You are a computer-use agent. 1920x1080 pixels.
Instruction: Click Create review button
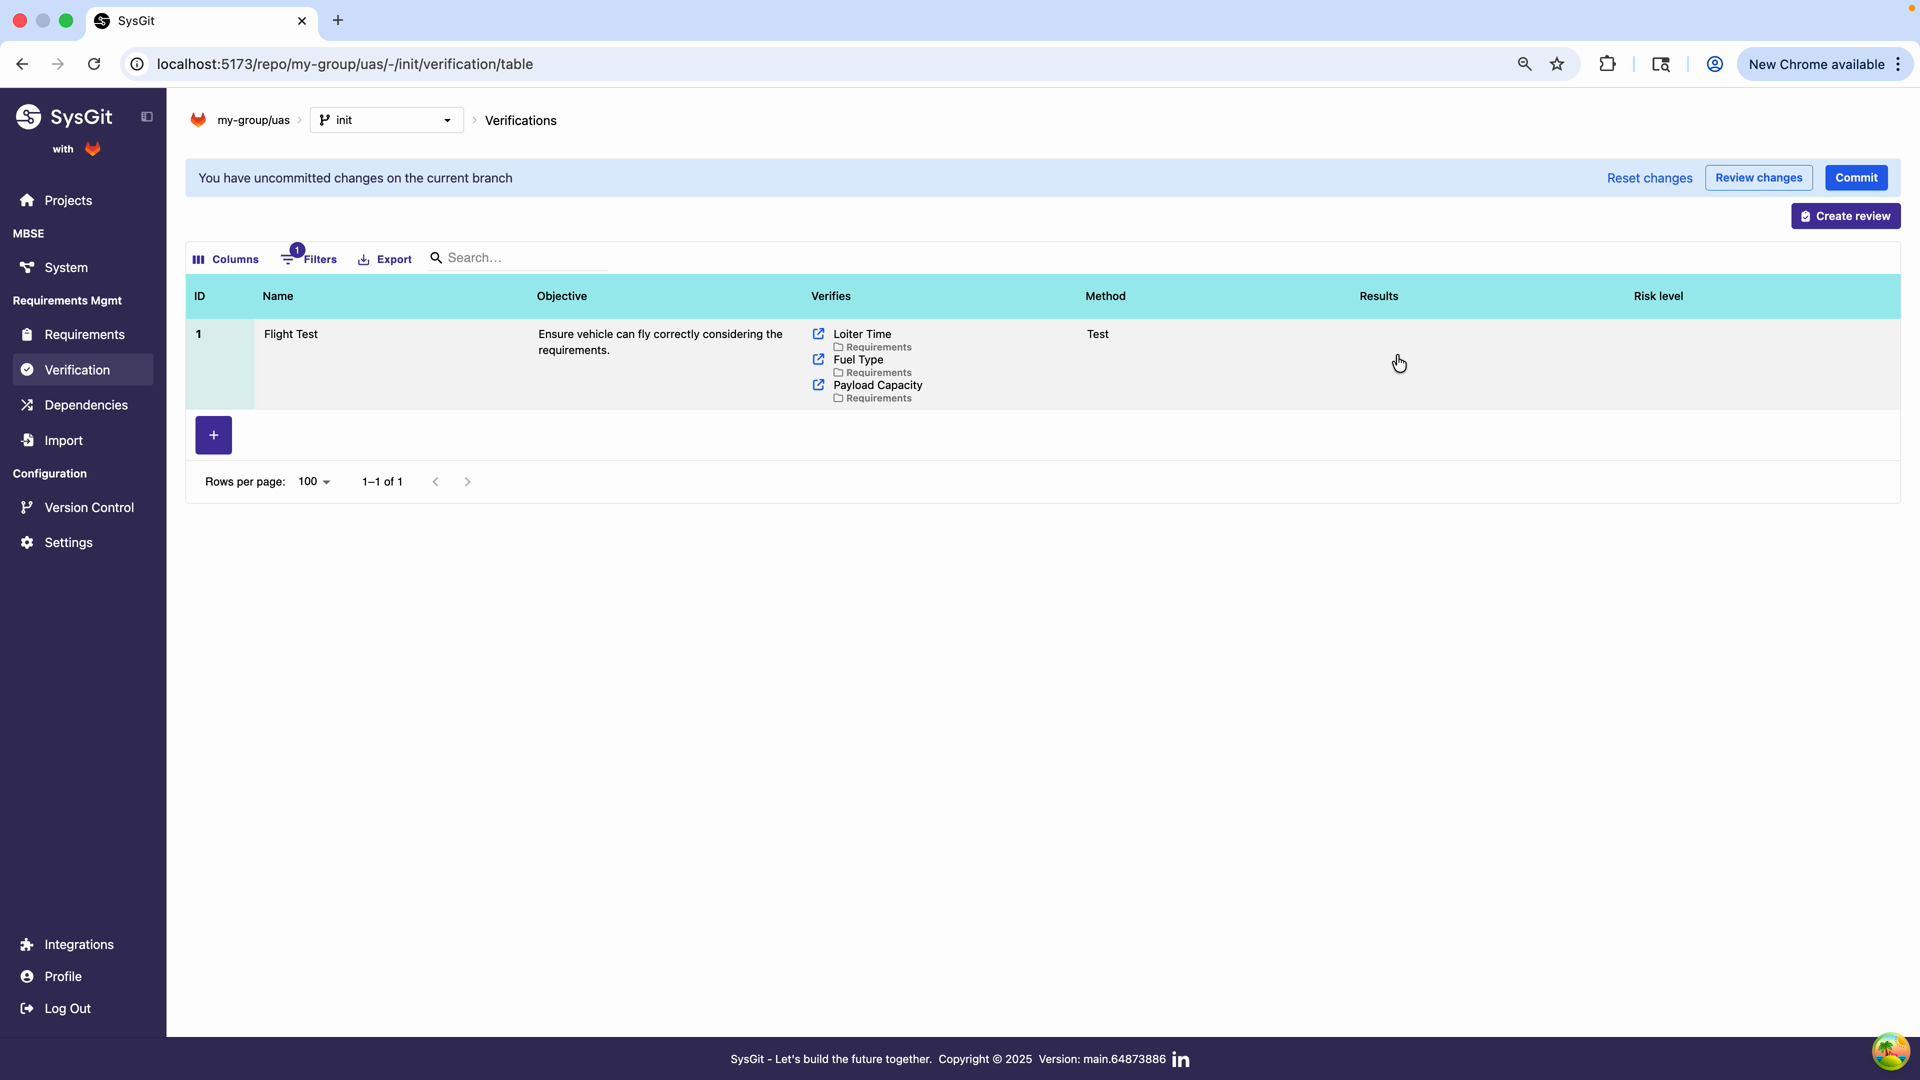click(1845, 216)
